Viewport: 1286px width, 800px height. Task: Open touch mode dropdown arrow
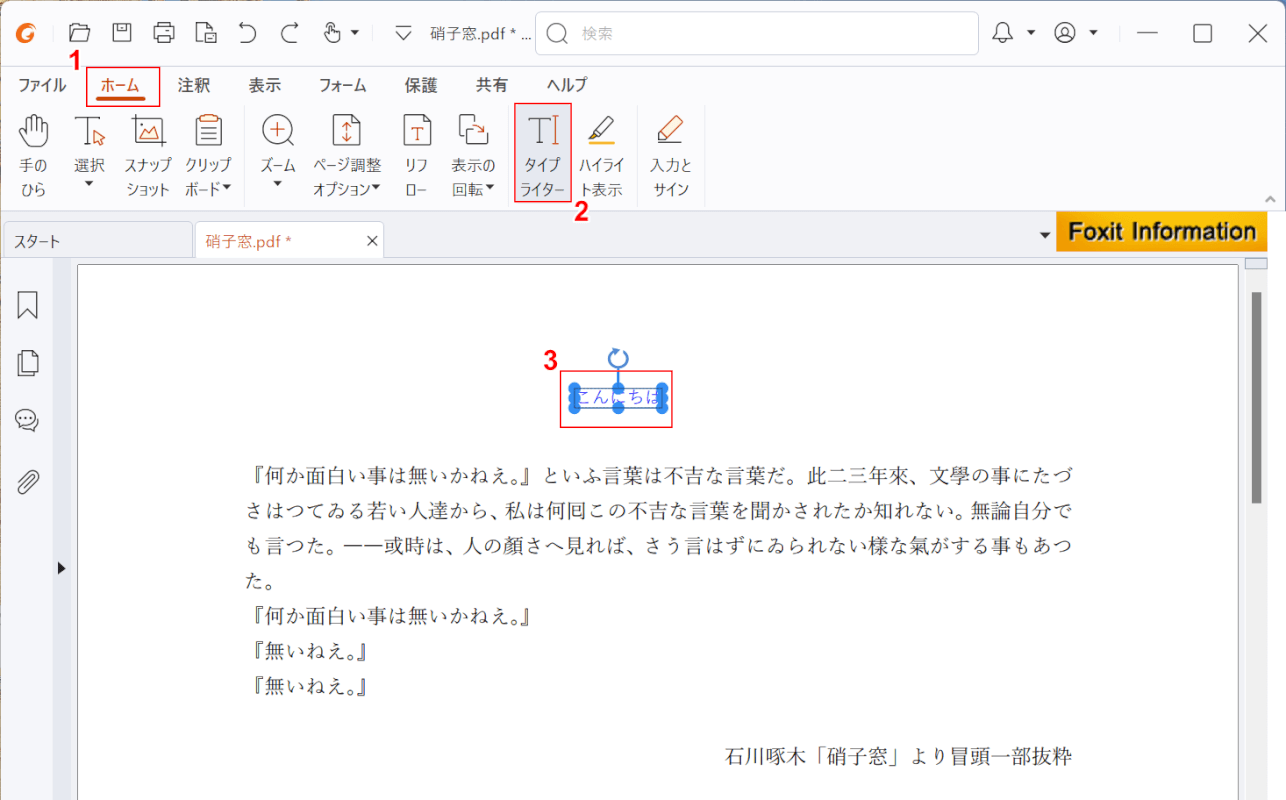point(355,33)
